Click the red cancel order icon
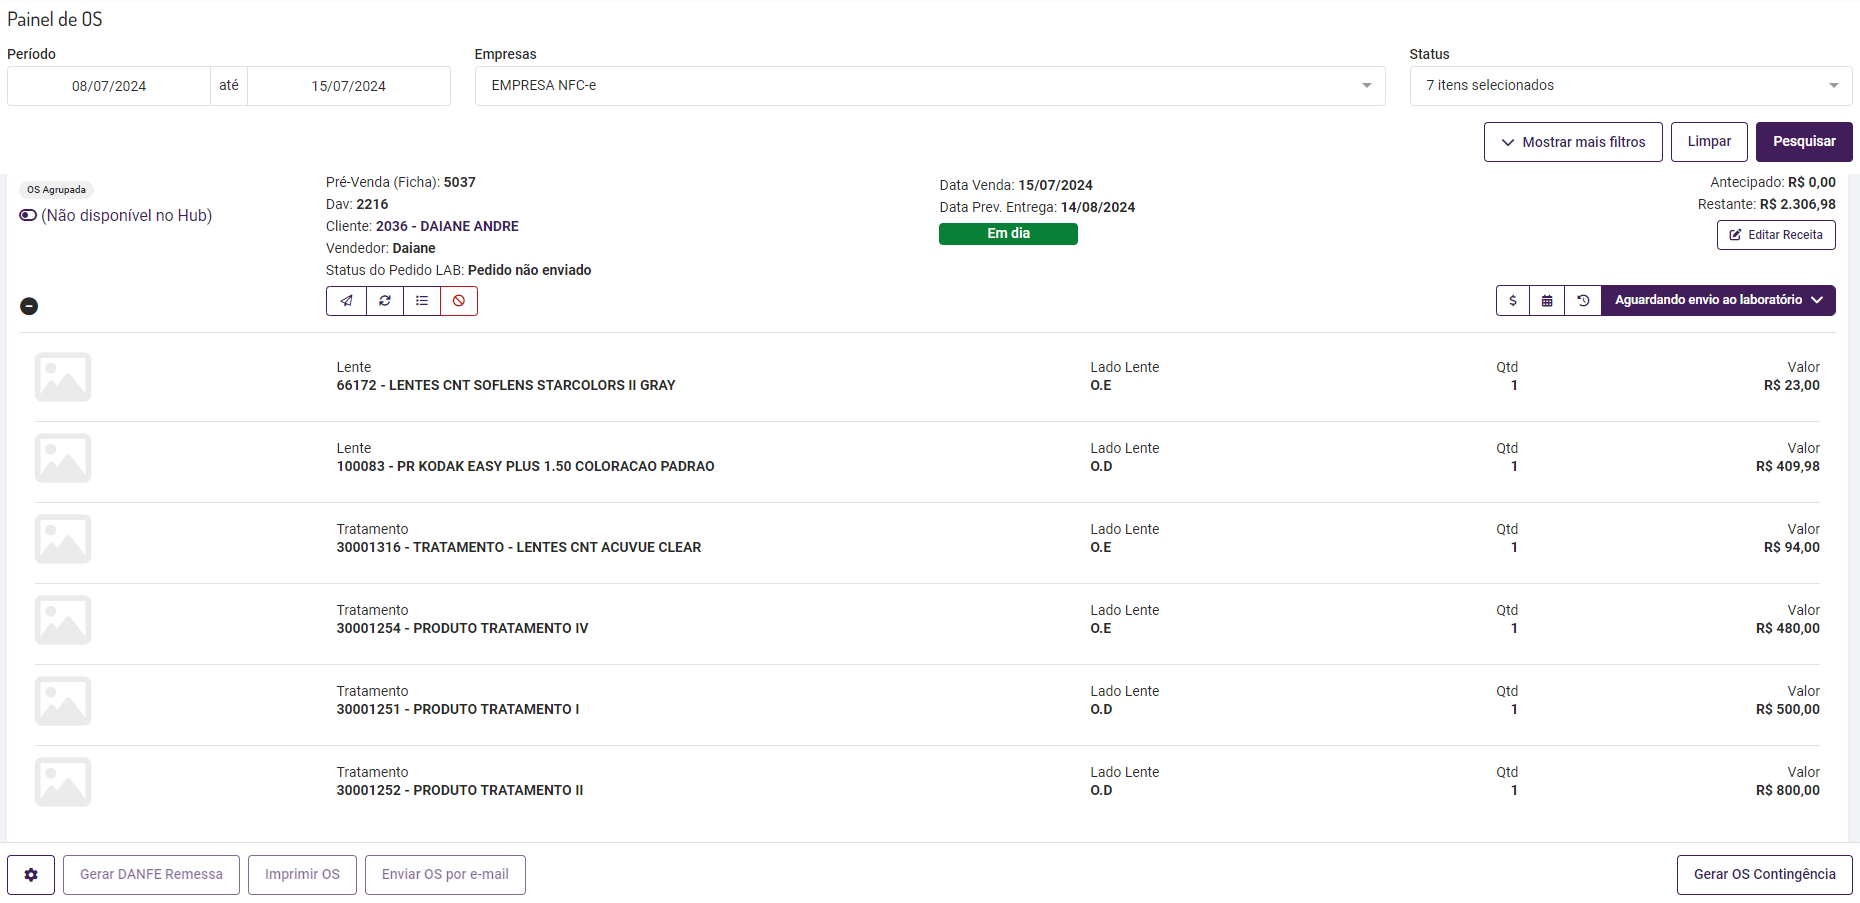Screen dimensions: 1860x903 [x=459, y=301]
